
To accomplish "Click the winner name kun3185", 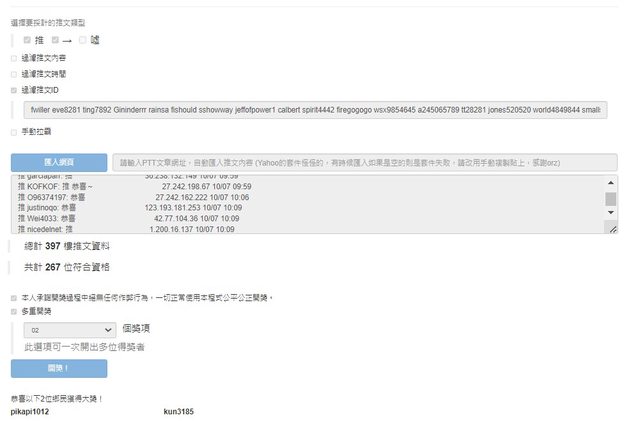I will point(179,411).
